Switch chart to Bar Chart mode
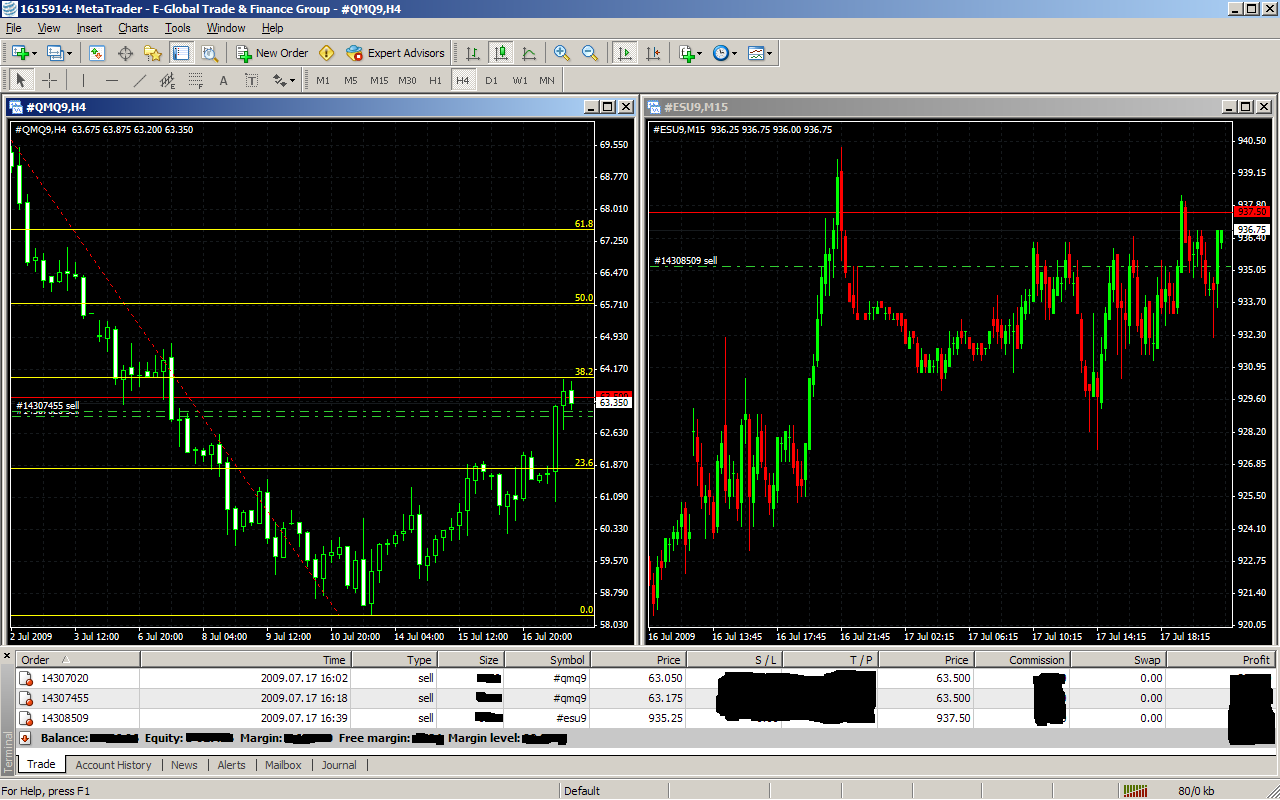Screen dimensions: 1280x800 pyautogui.click(x=473, y=53)
